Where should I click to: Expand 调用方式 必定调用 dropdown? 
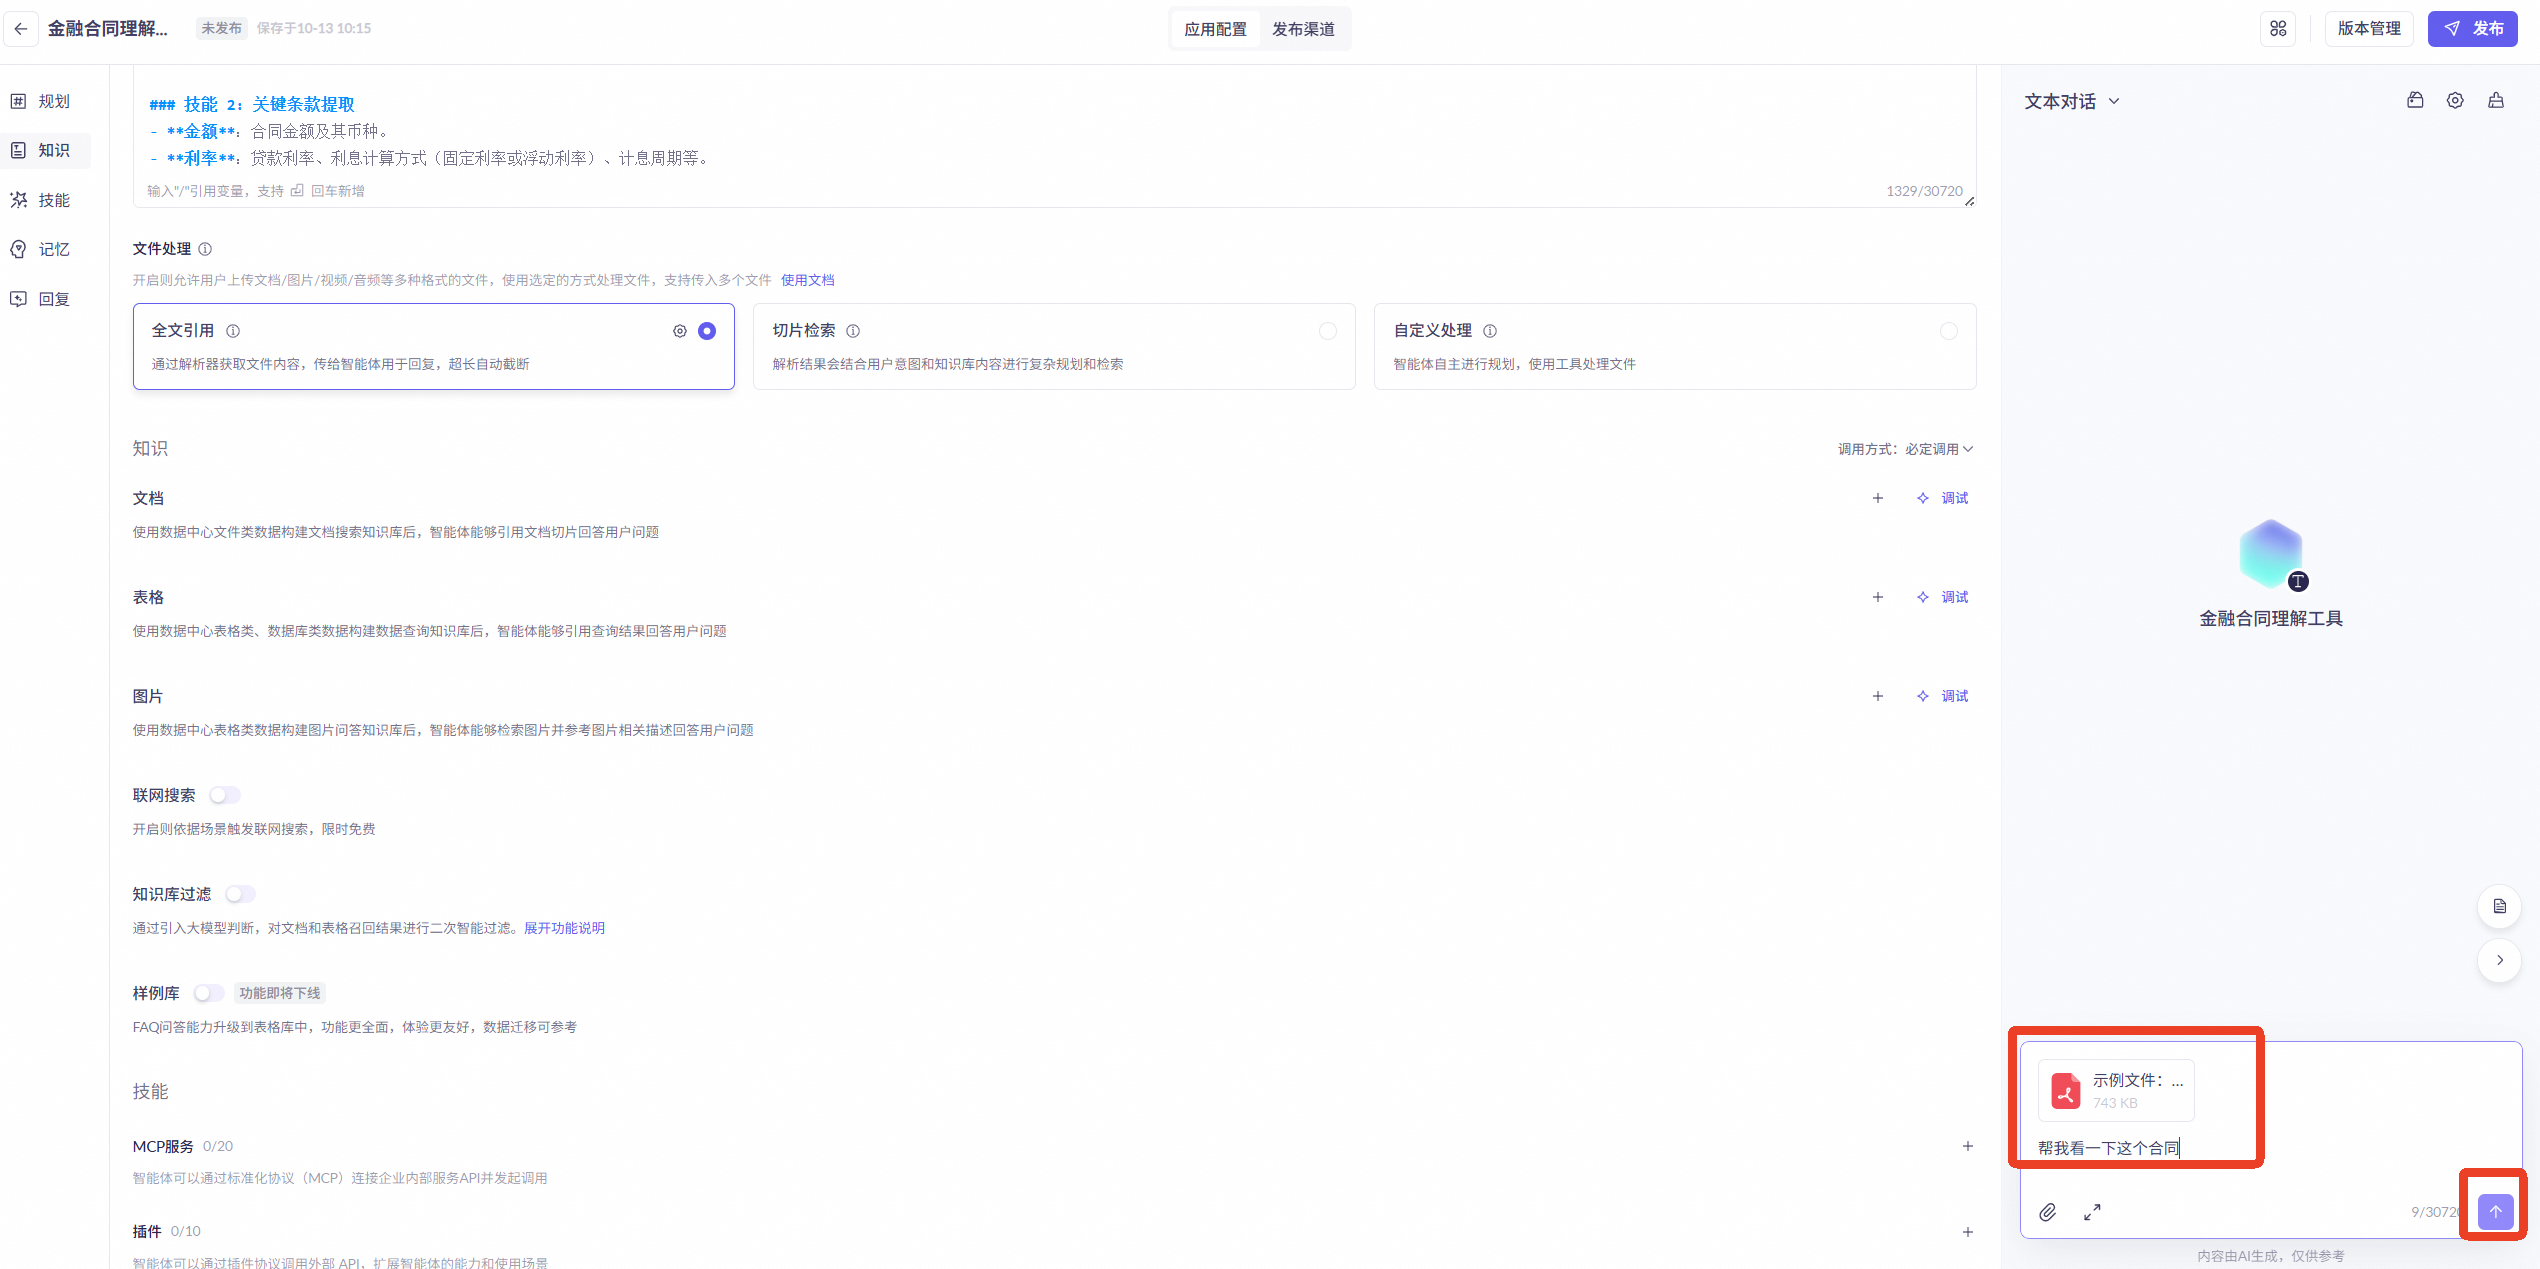click(x=1905, y=449)
